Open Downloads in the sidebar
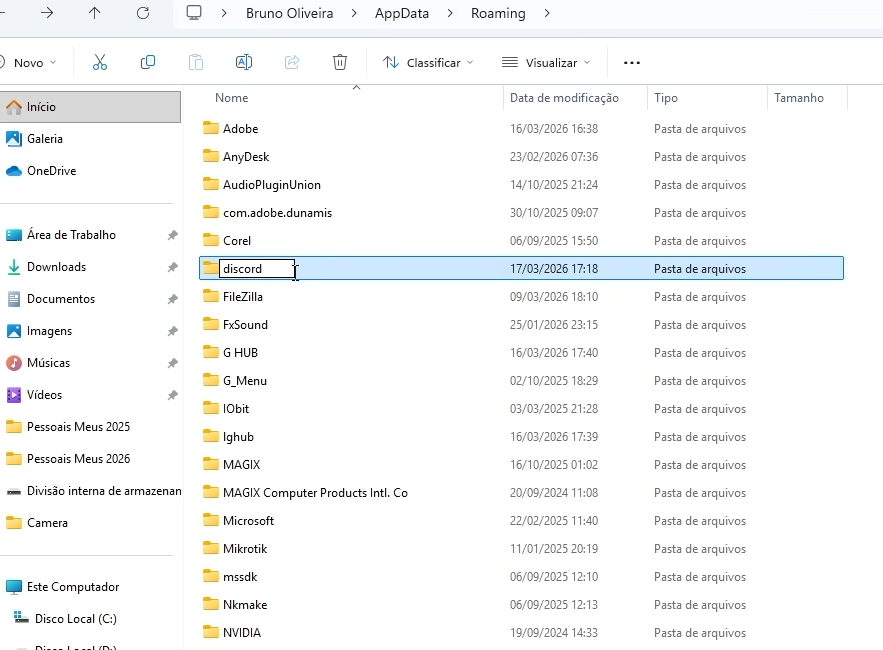Image resolution: width=883 pixels, height=650 pixels. tap(56, 267)
